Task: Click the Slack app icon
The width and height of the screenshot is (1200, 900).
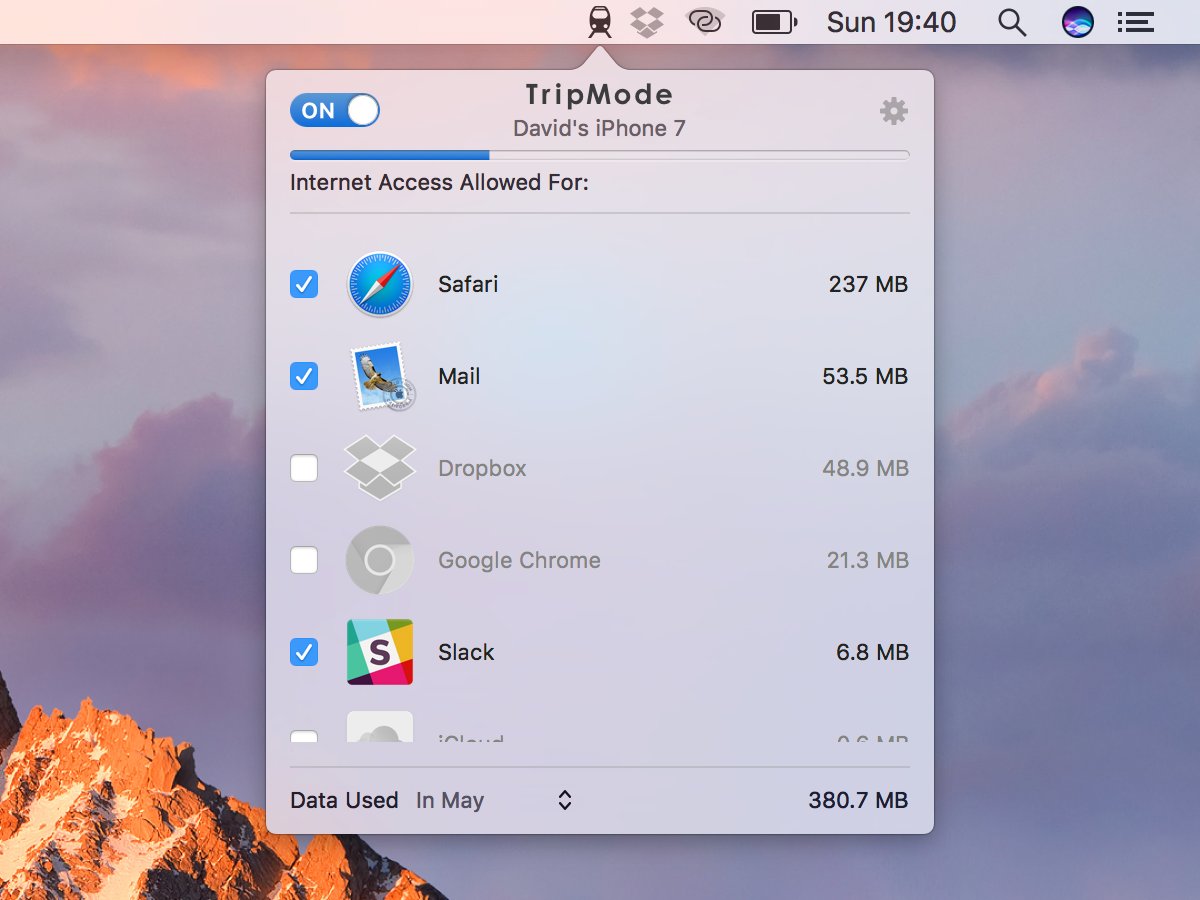Action: click(380, 652)
